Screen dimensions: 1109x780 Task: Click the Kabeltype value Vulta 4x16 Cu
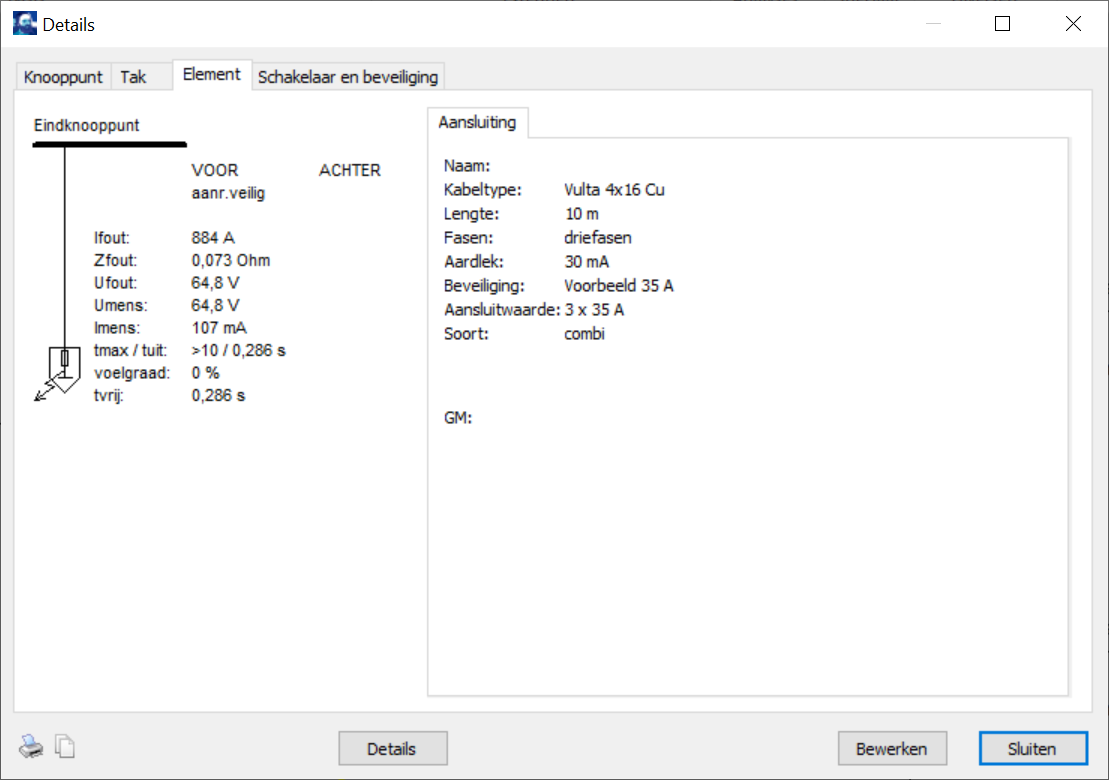pyautogui.click(x=614, y=190)
